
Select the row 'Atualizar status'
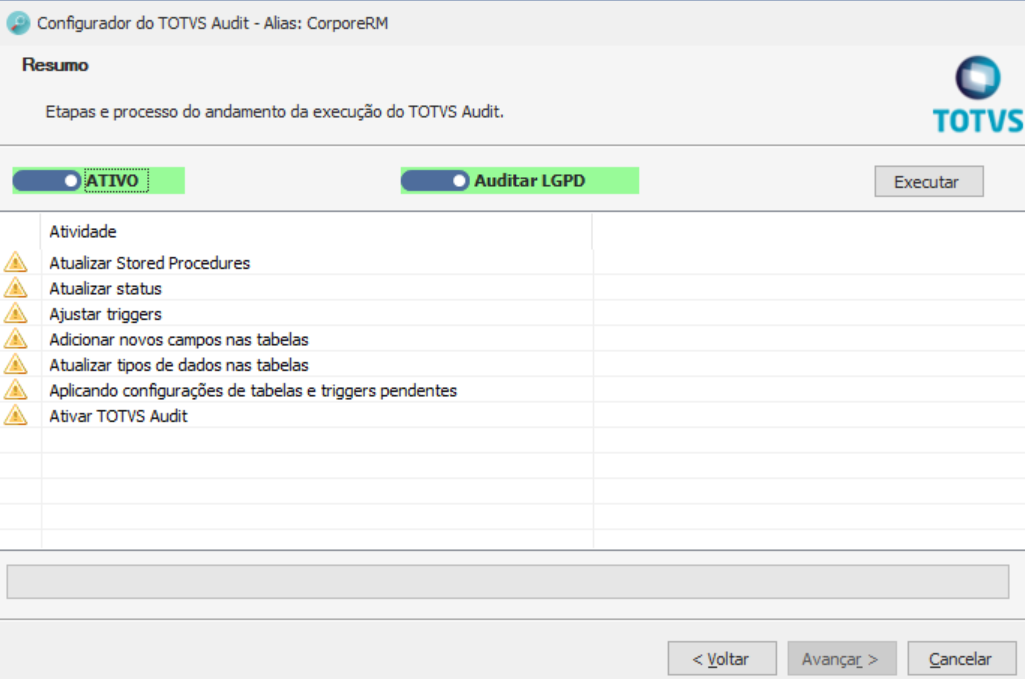pos(512,288)
